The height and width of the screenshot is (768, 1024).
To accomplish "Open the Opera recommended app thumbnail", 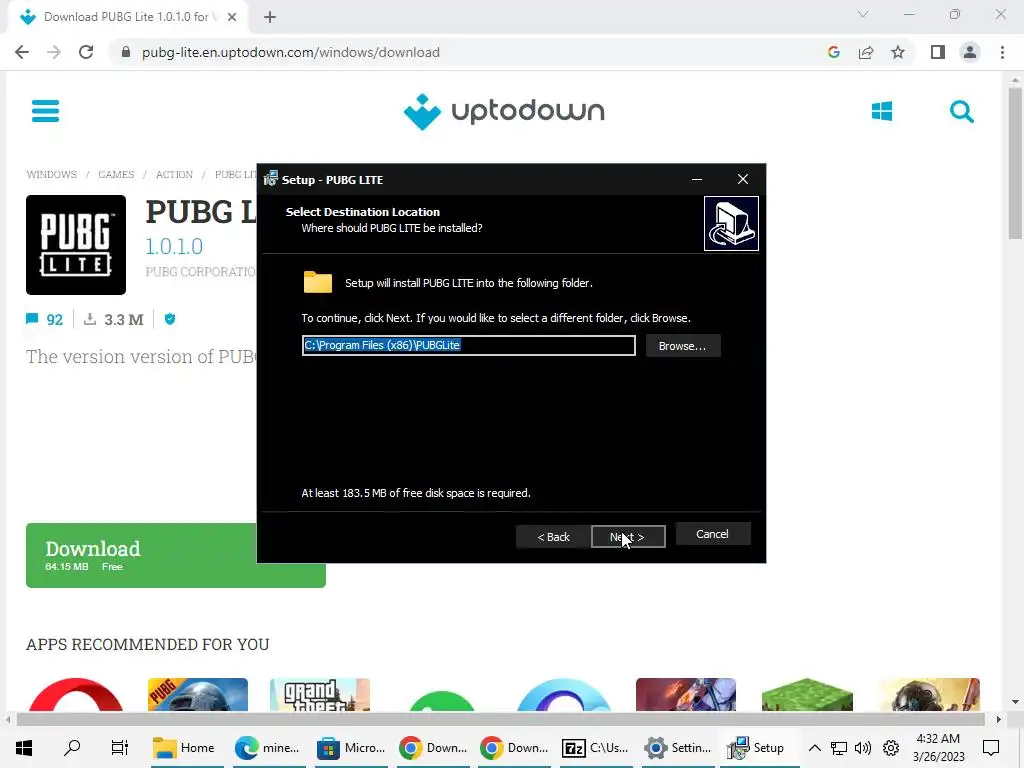I will (x=76, y=694).
